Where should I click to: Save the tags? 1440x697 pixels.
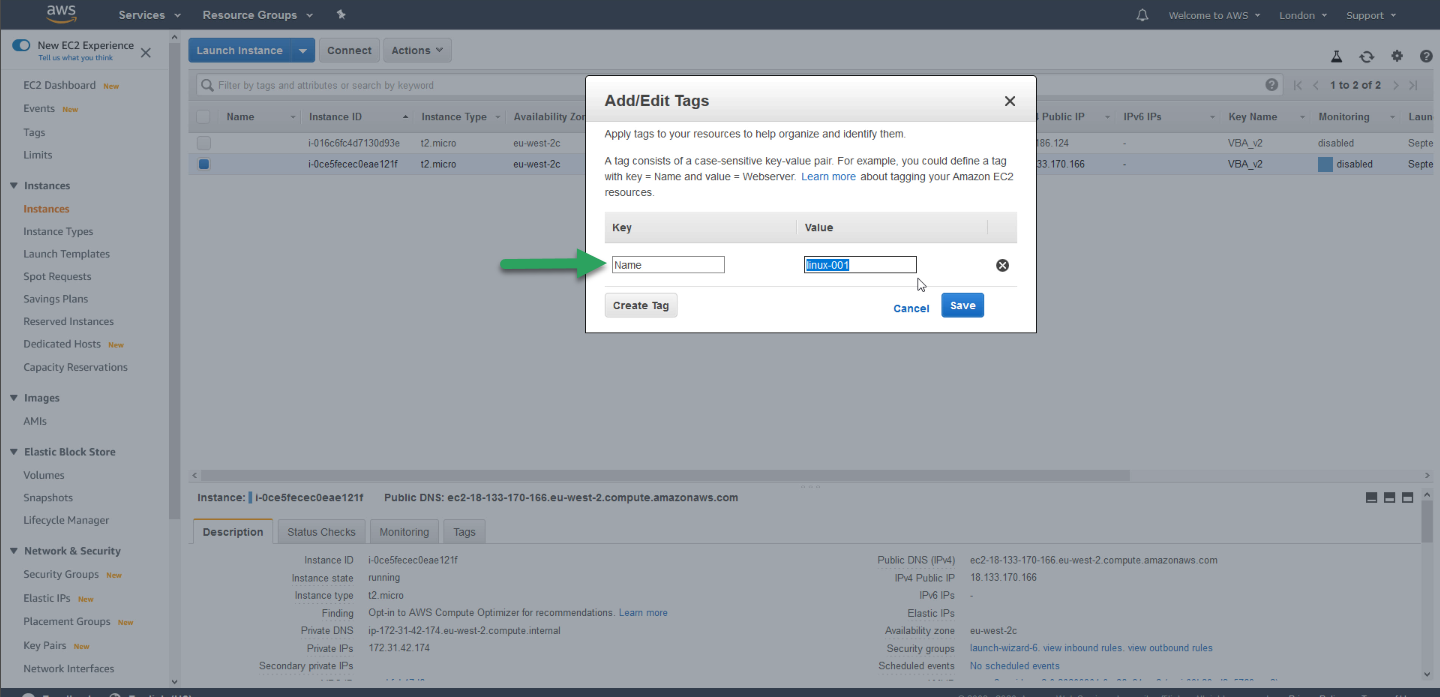pyautogui.click(x=963, y=305)
